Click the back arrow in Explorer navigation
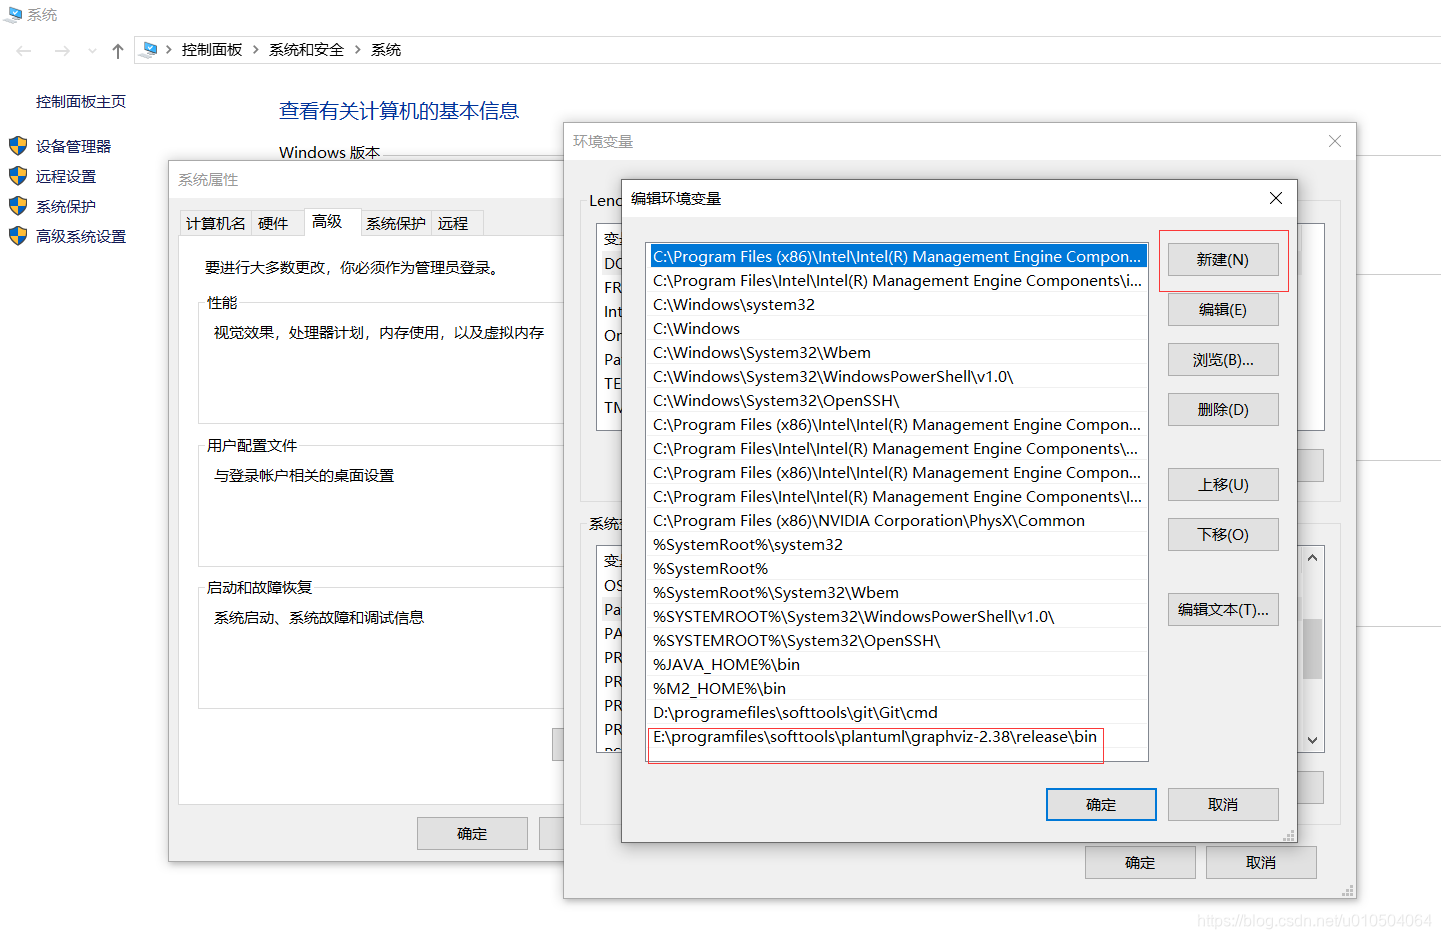 pyautogui.click(x=24, y=50)
